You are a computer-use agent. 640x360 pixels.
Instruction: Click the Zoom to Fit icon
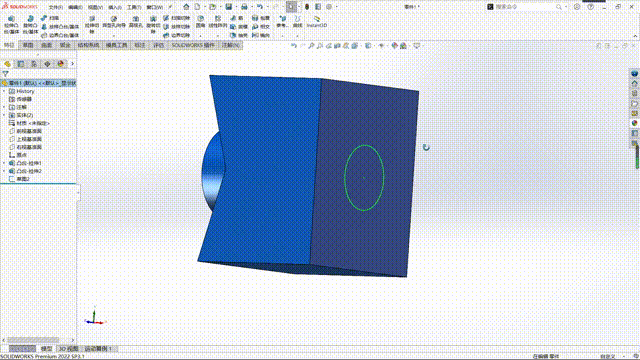(x=311, y=46)
